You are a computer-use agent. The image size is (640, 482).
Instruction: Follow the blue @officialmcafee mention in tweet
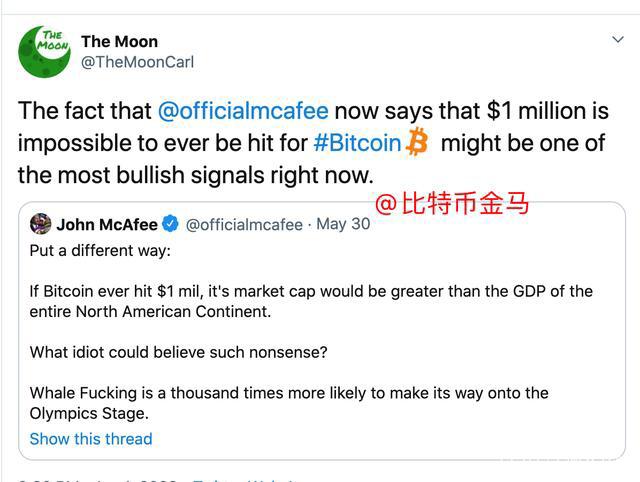click(x=243, y=111)
